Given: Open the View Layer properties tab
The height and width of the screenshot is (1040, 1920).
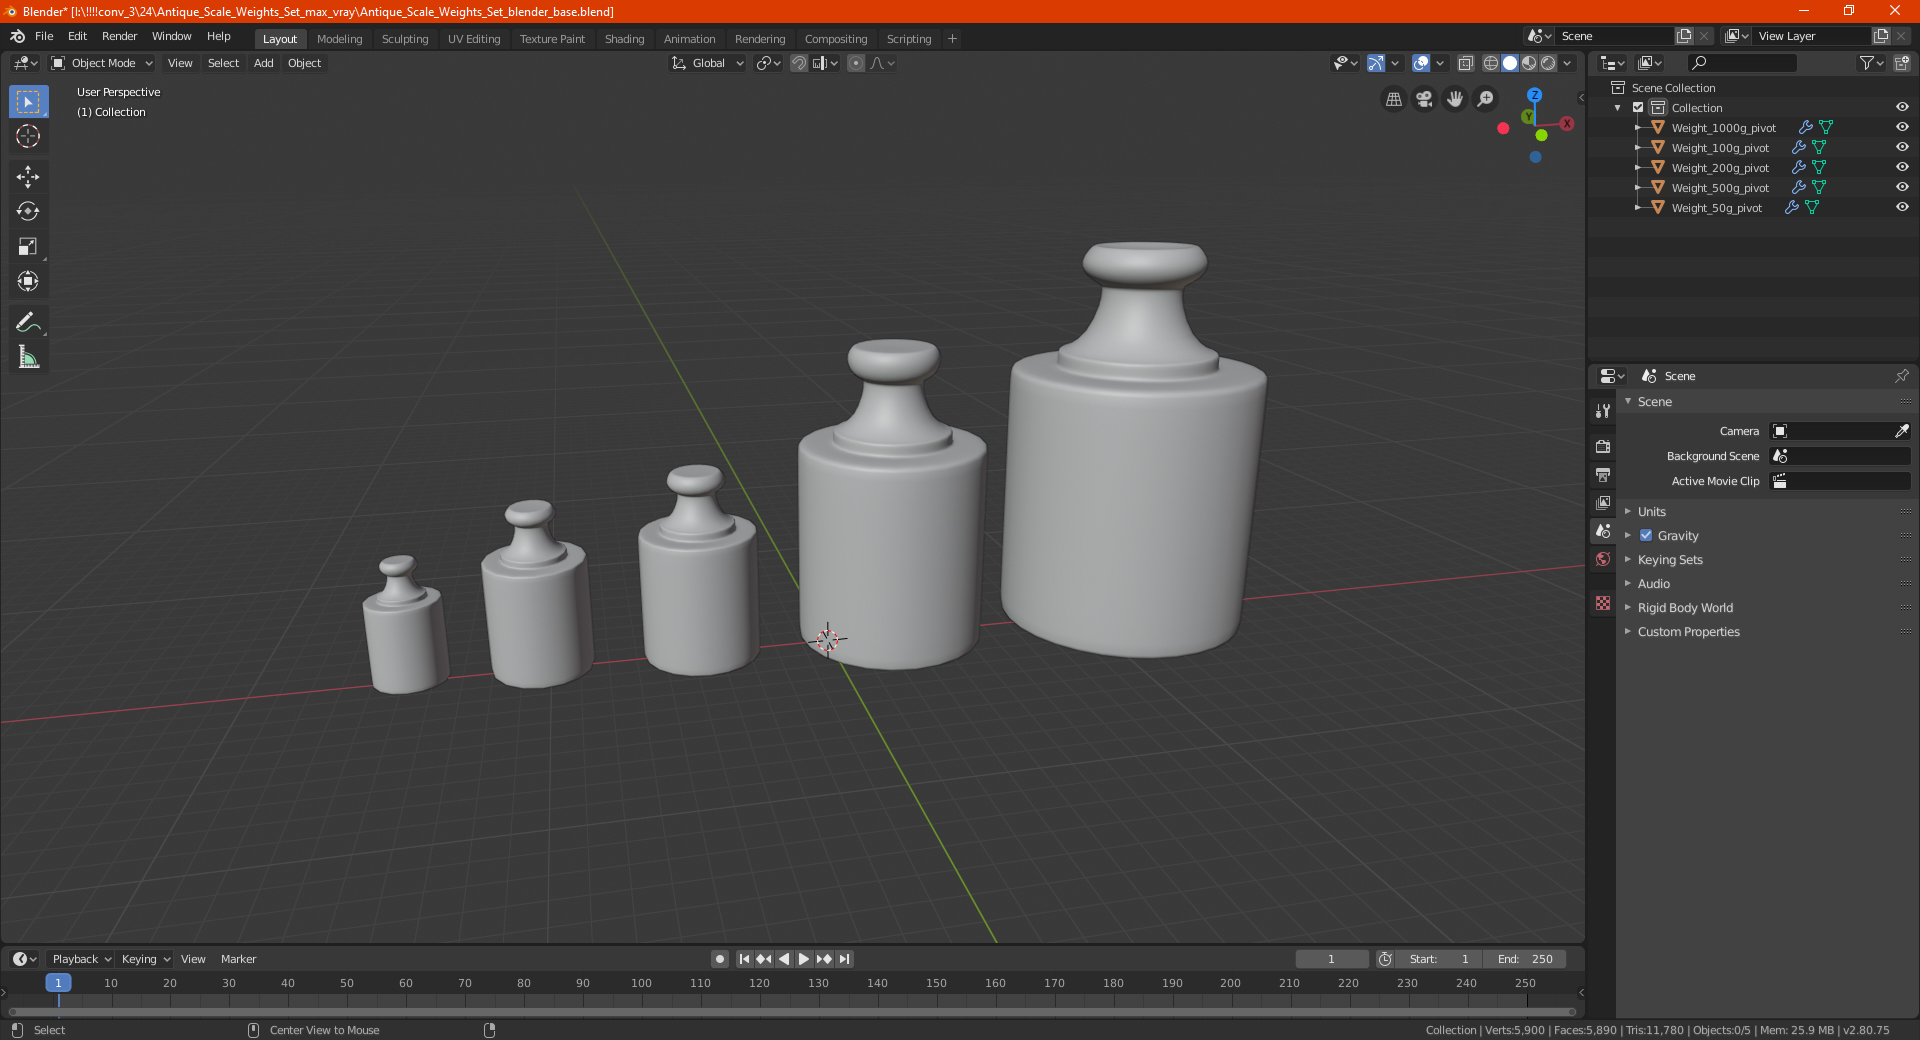Looking at the screenshot, I should point(1603,502).
